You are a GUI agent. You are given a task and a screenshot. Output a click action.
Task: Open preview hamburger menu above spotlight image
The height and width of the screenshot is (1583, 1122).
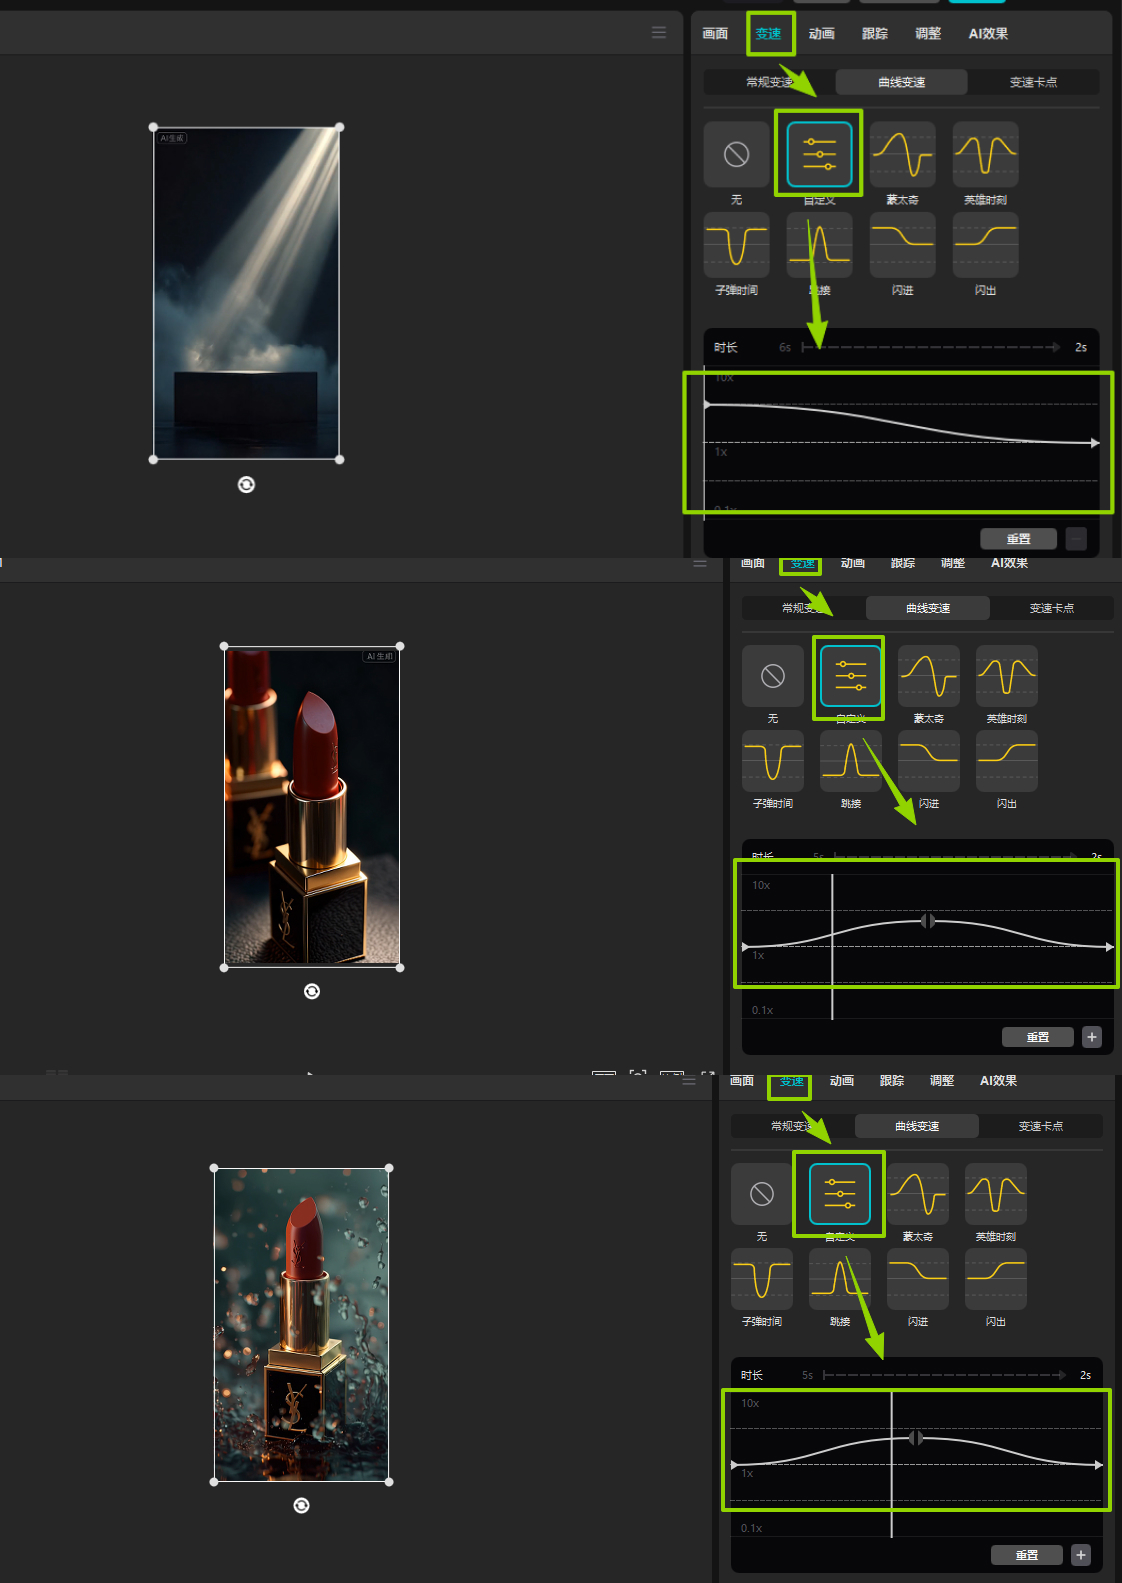tap(658, 33)
